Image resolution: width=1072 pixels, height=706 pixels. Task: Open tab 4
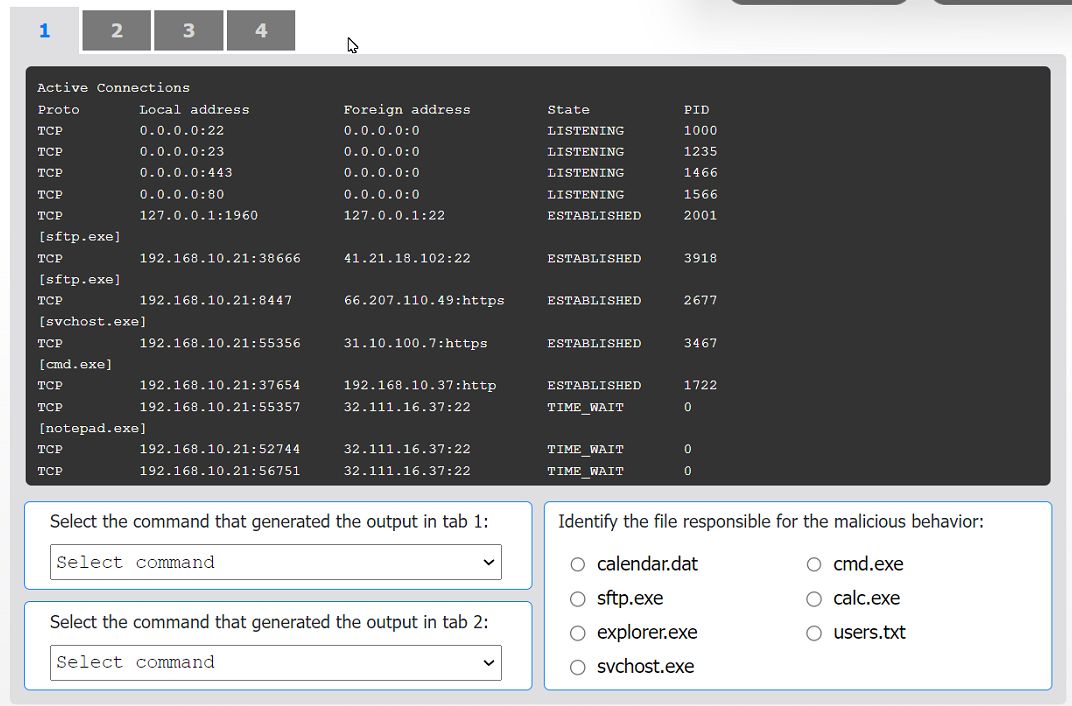261,31
